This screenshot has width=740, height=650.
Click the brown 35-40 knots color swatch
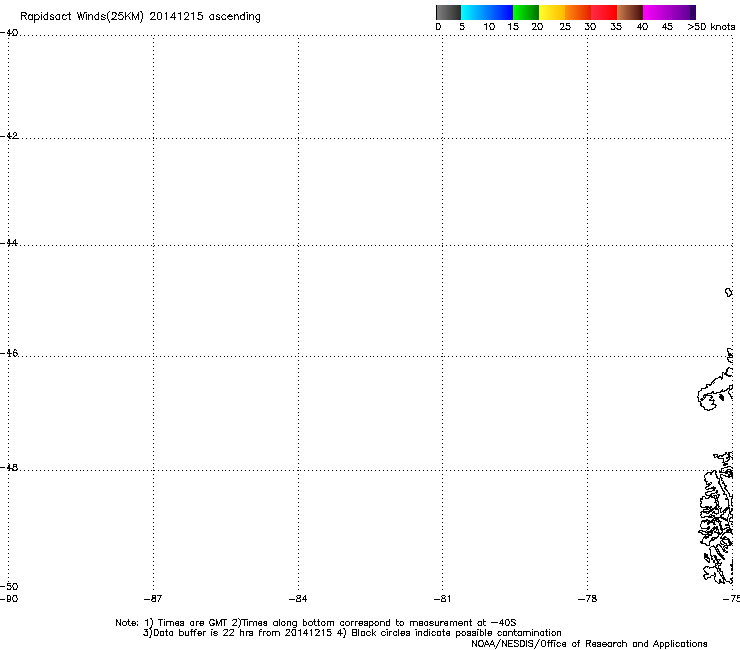[630, 12]
